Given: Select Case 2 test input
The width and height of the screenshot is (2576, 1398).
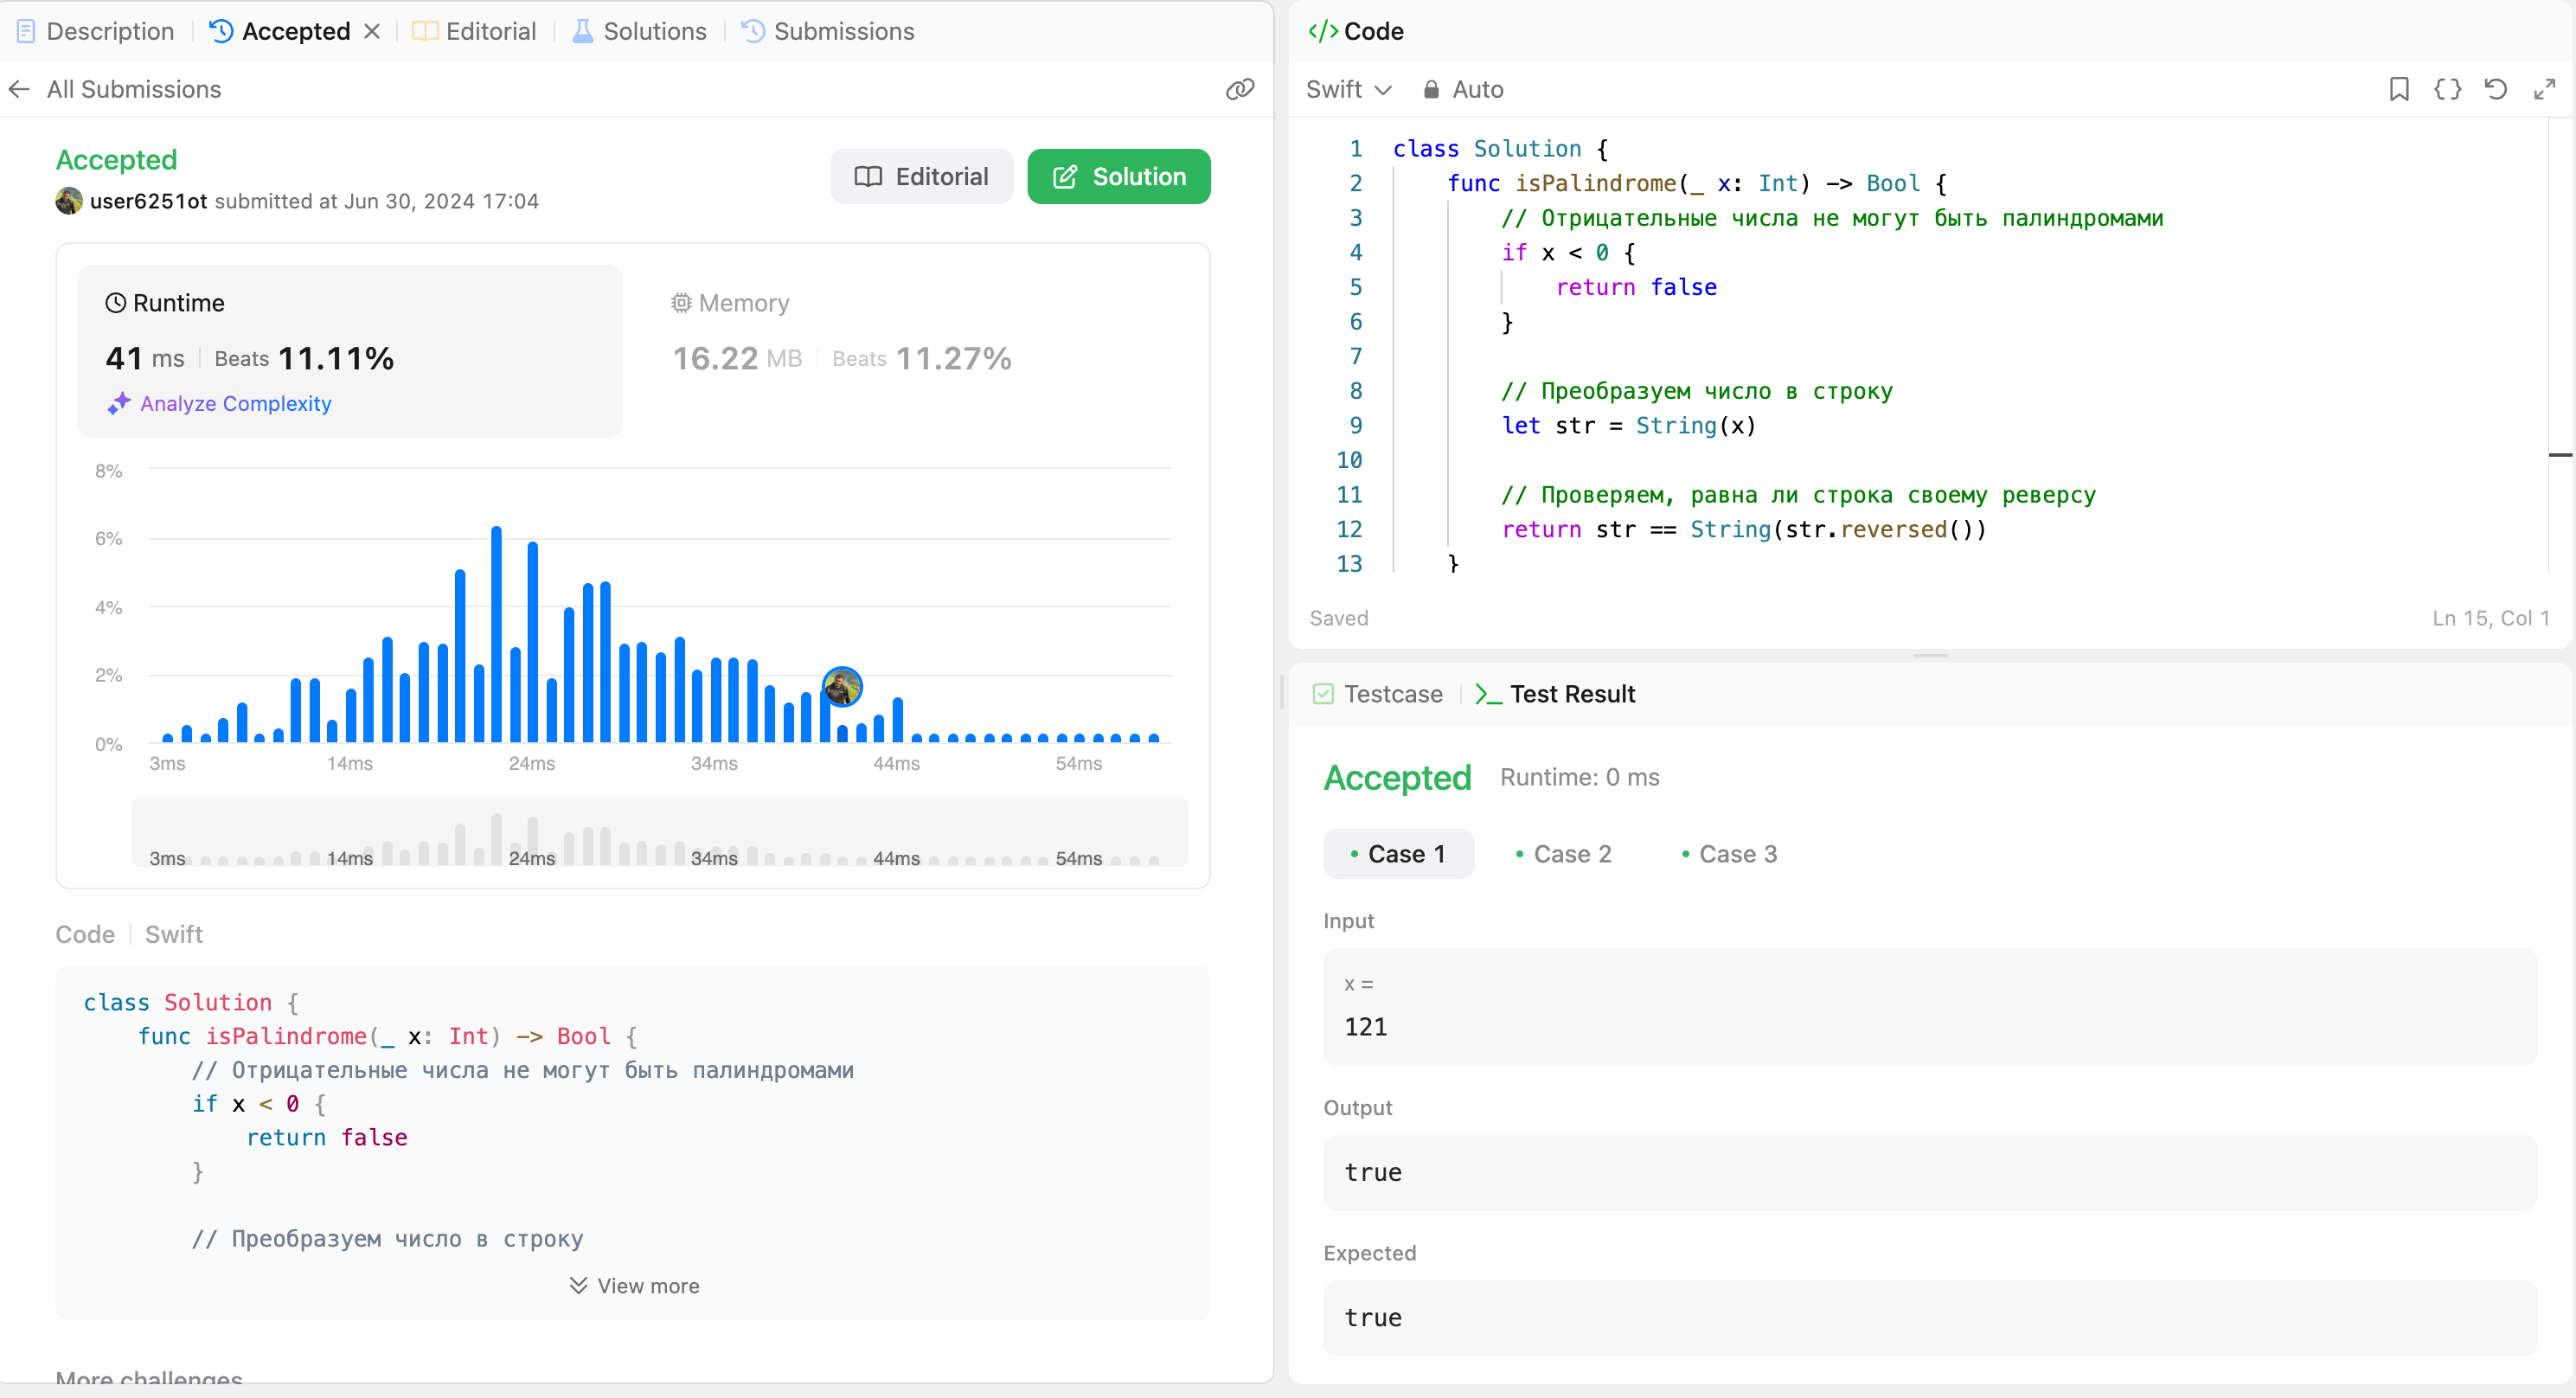Looking at the screenshot, I should pos(1567,854).
